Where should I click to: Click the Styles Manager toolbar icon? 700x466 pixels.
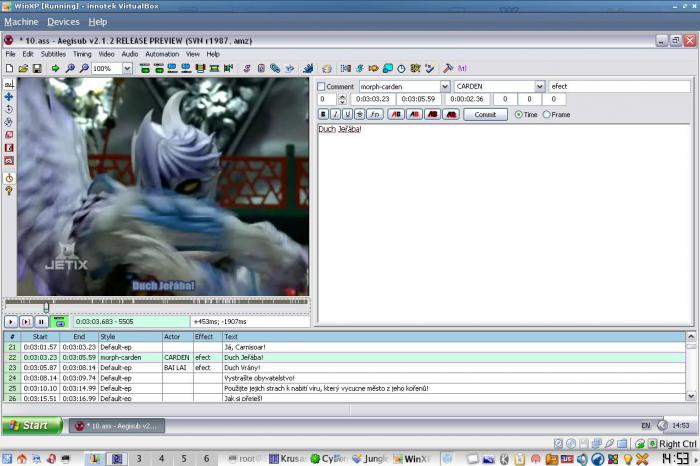247,68
